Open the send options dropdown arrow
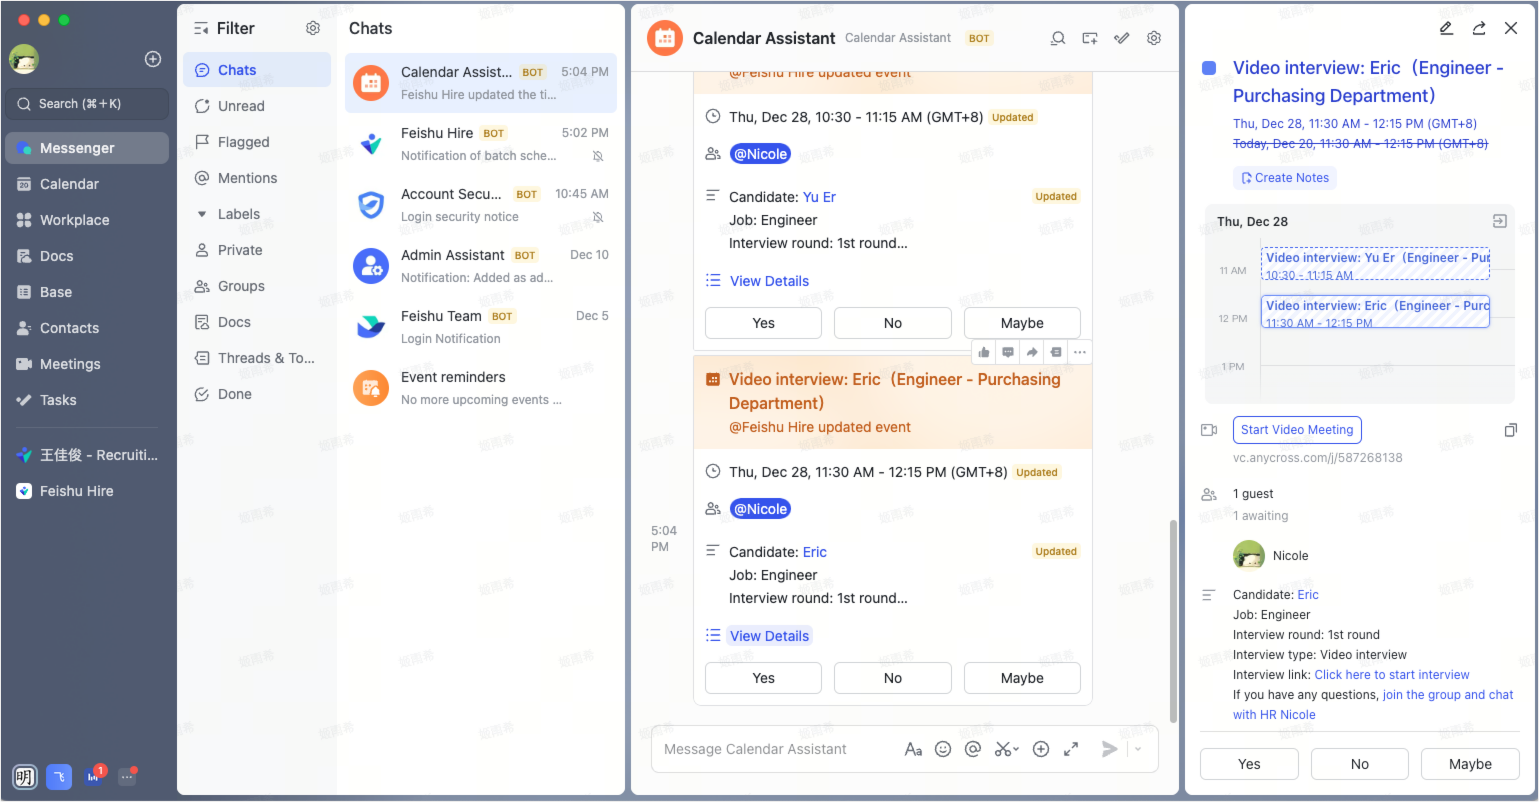This screenshot has width=1539, height=802. click(x=1138, y=749)
